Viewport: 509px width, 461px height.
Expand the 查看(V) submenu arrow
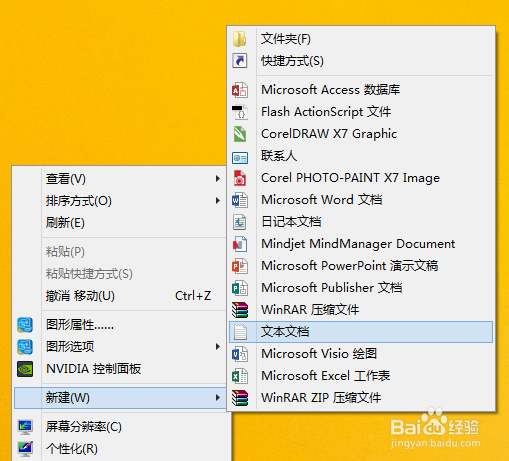[218, 179]
